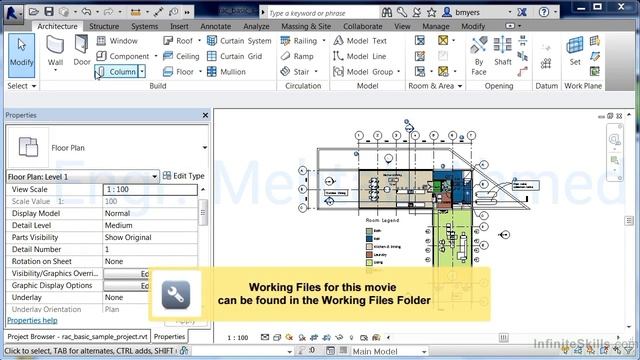Click the binoculars search icon
Viewport: 640px width, 360px height.
(387, 12)
